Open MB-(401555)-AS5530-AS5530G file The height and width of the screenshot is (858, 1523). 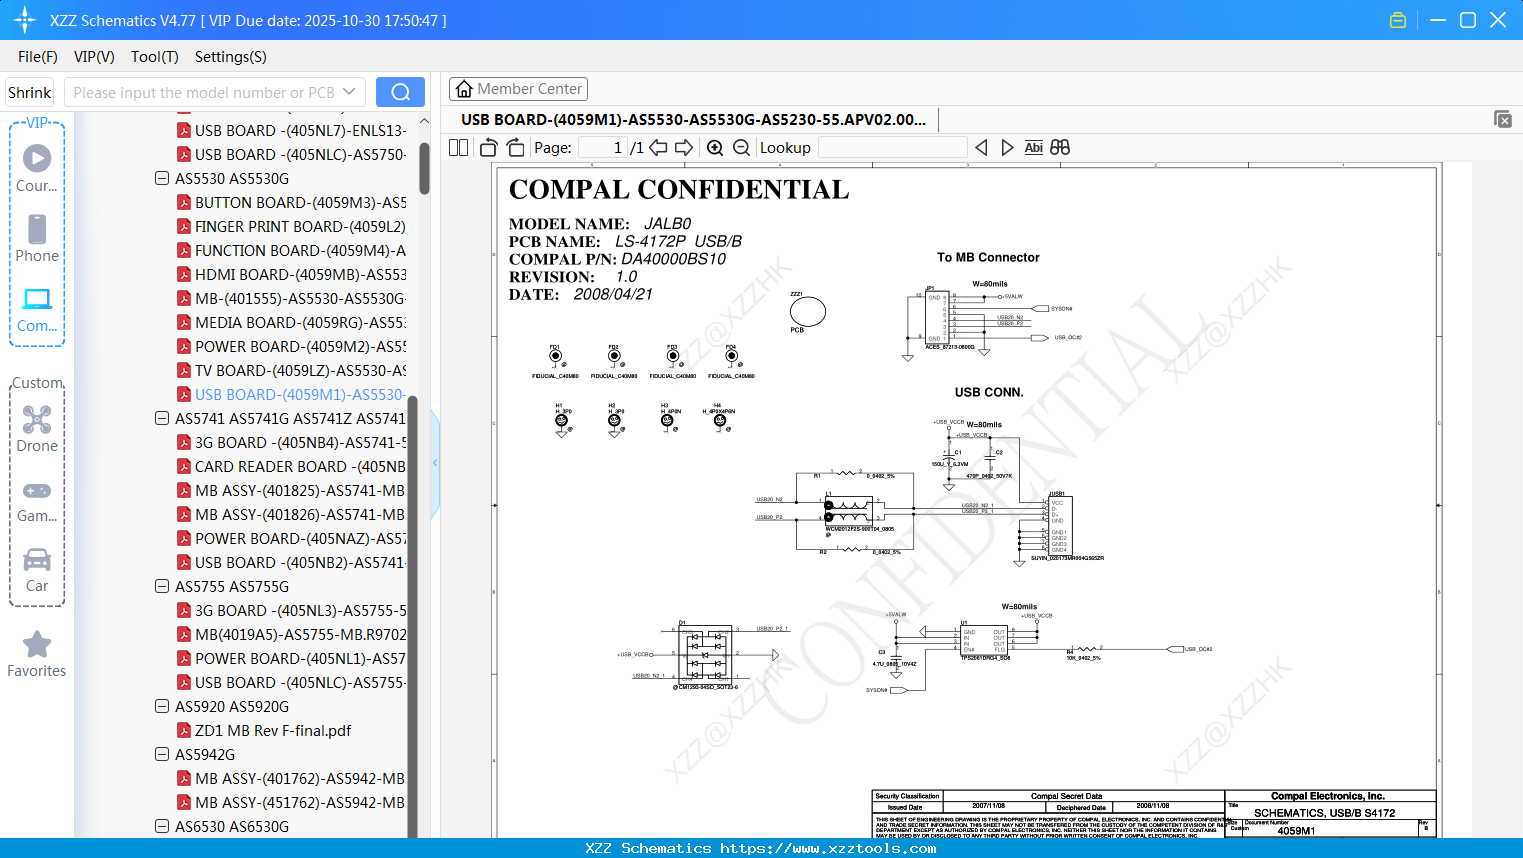(x=291, y=299)
